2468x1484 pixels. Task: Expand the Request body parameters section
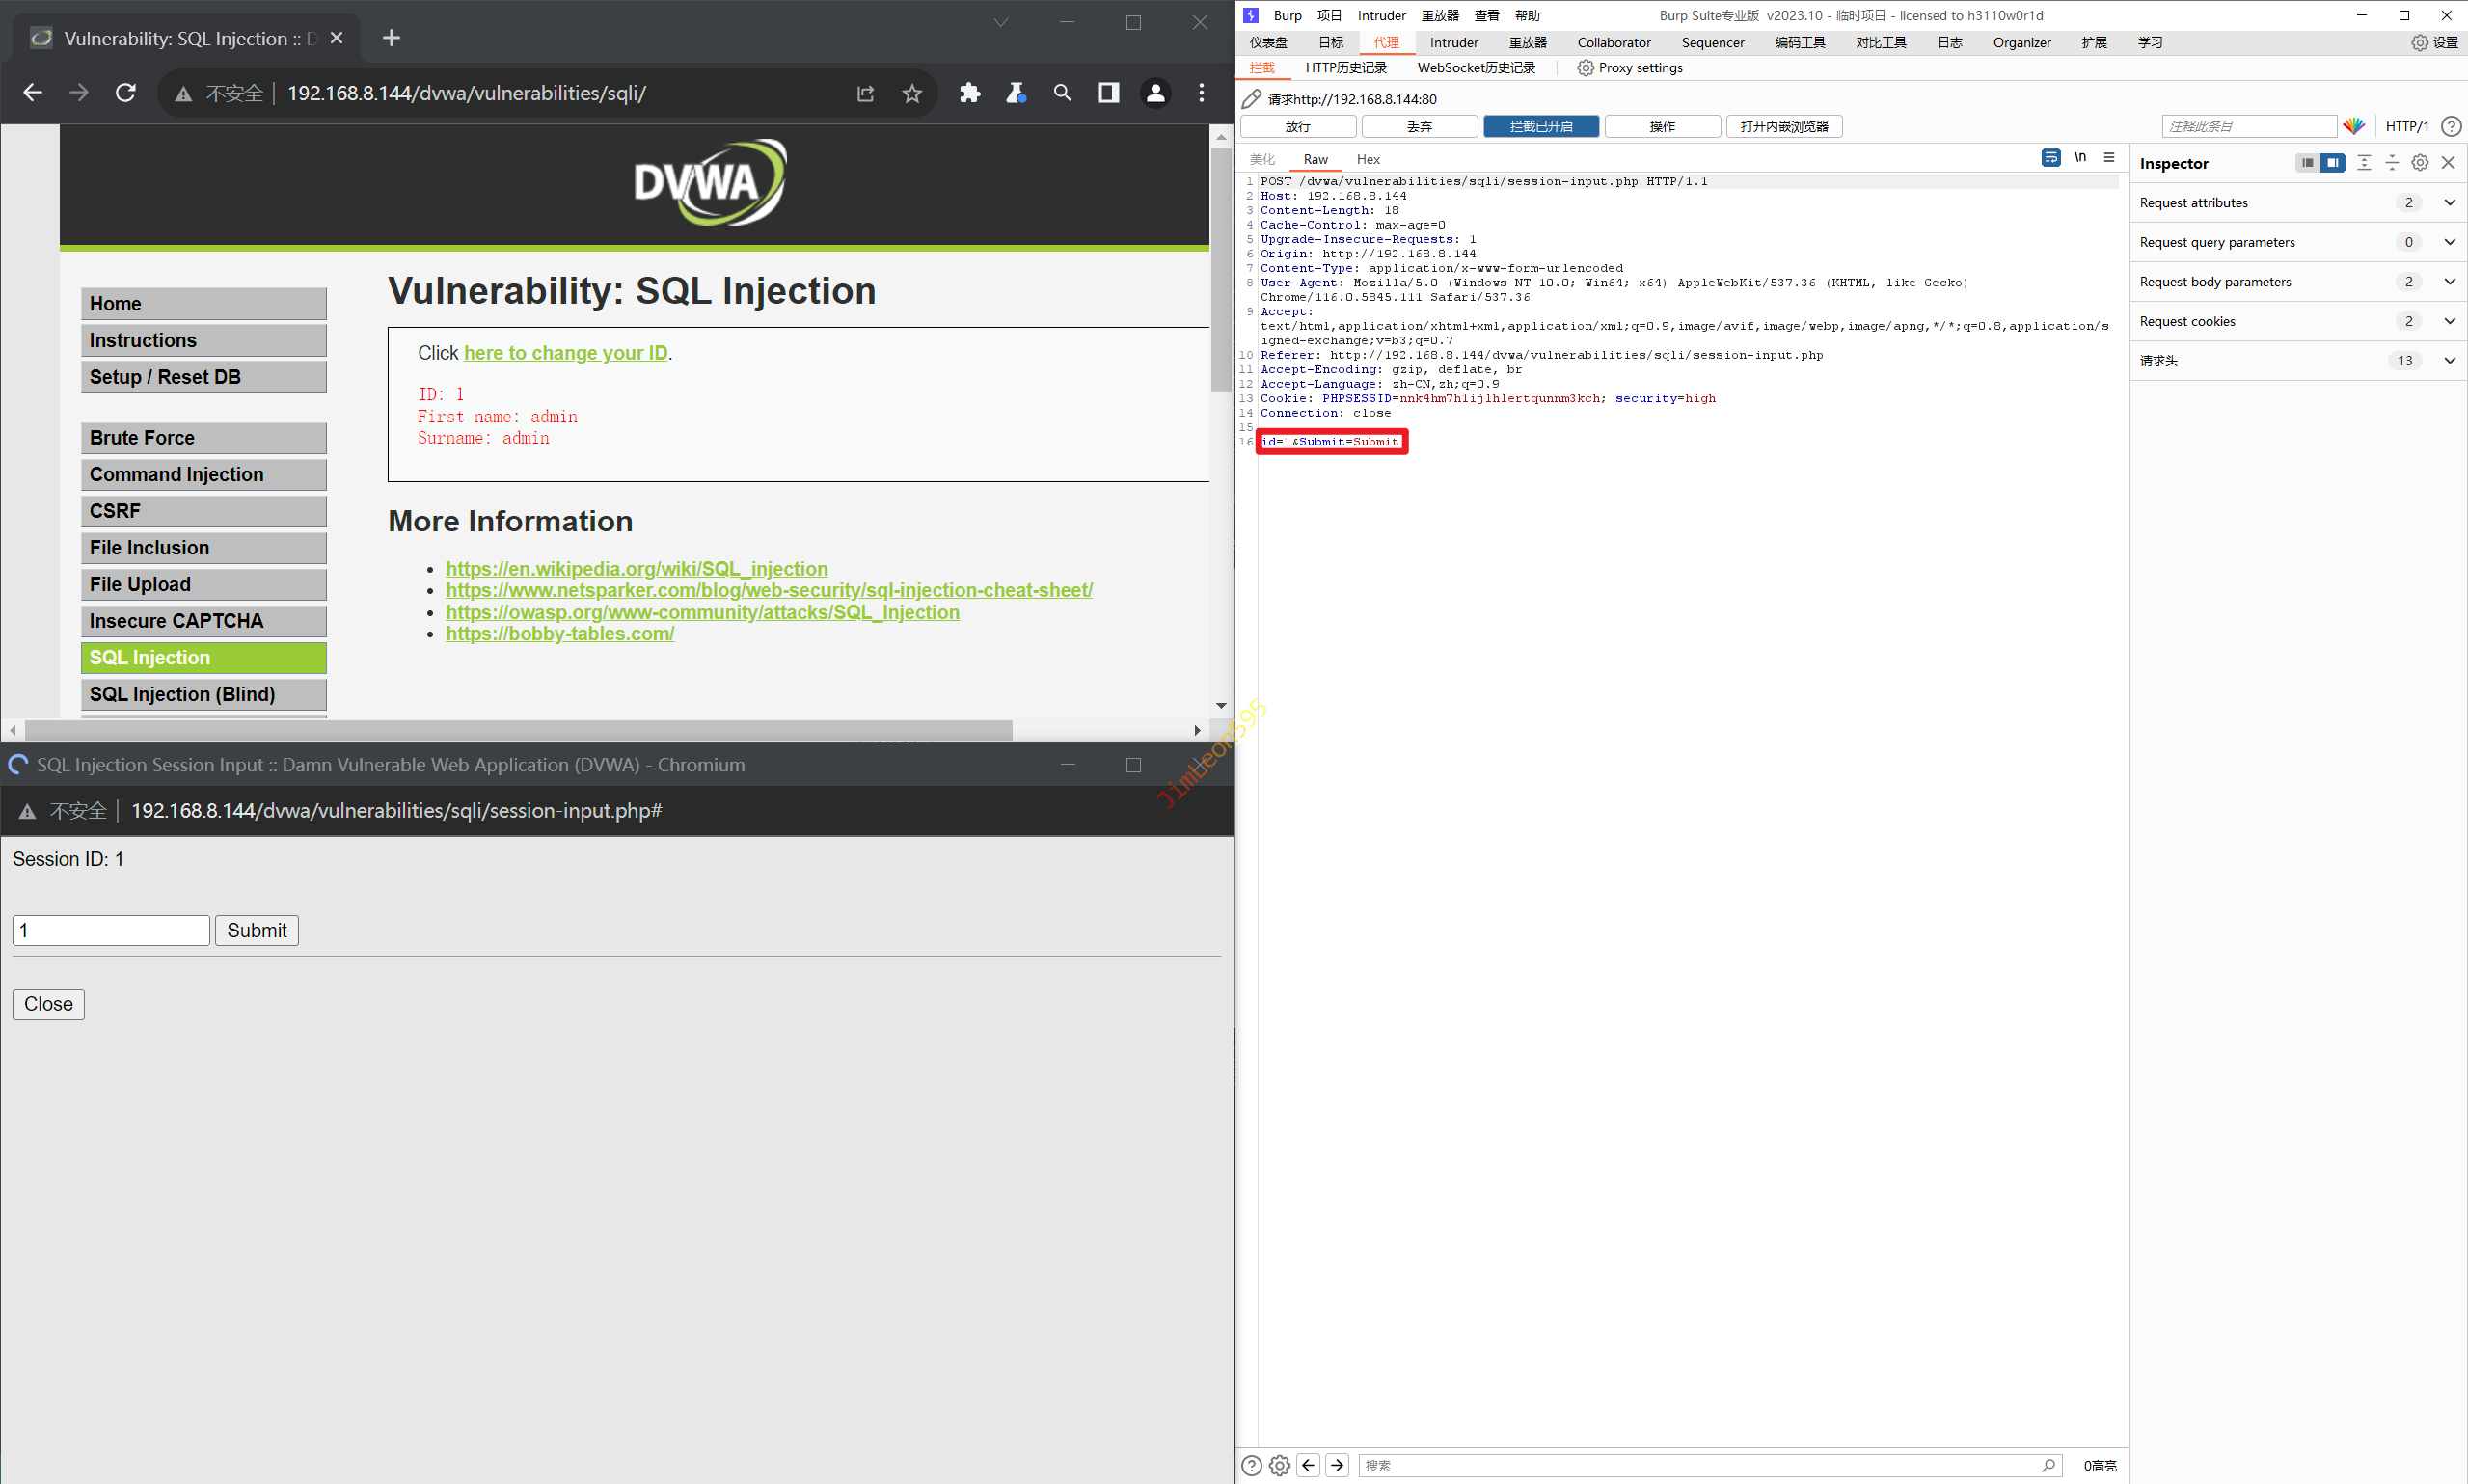click(x=2449, y=282)
